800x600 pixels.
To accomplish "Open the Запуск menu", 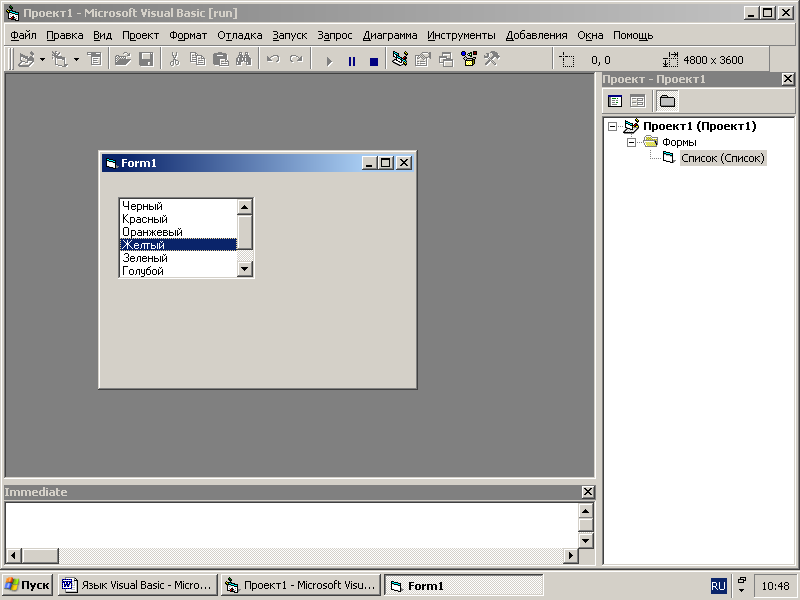I will tap(289, 35).
